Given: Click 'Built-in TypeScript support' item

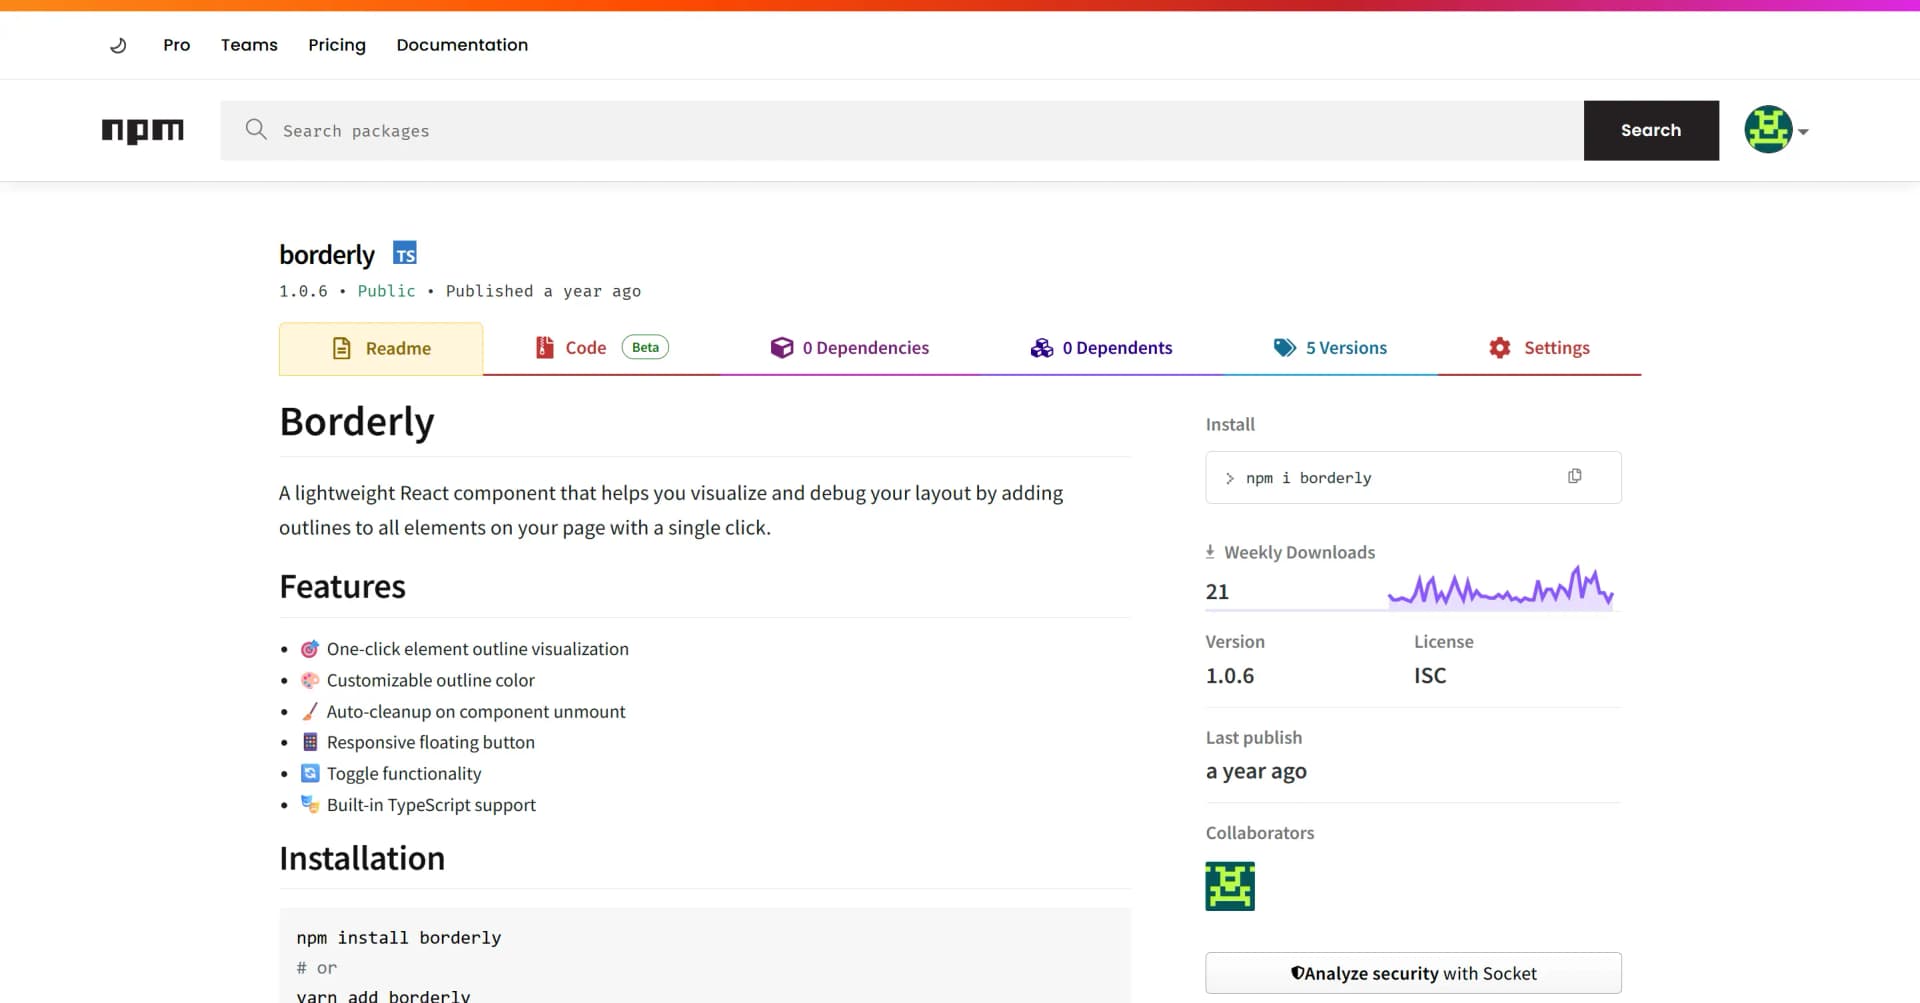Looking at the screenshot, I should pyautogui.click(x=431, y=805).
